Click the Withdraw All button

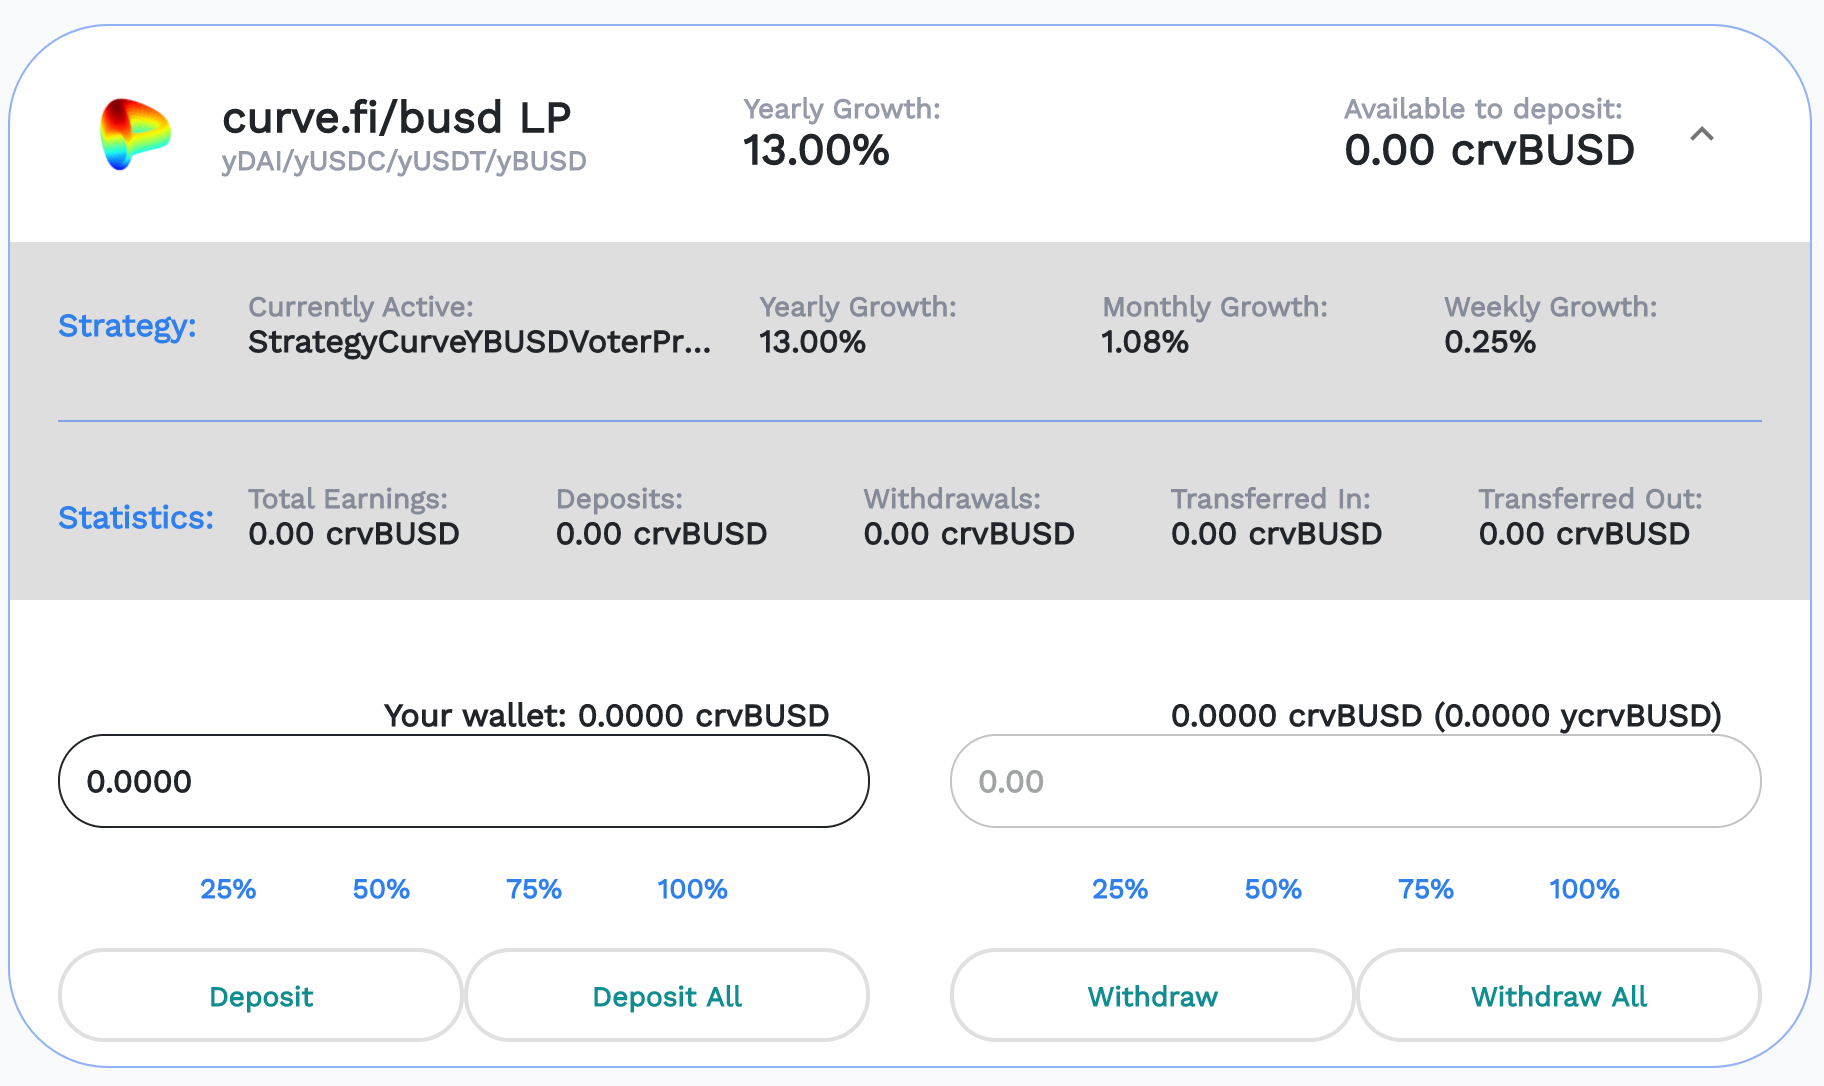tap(1559, 996)
